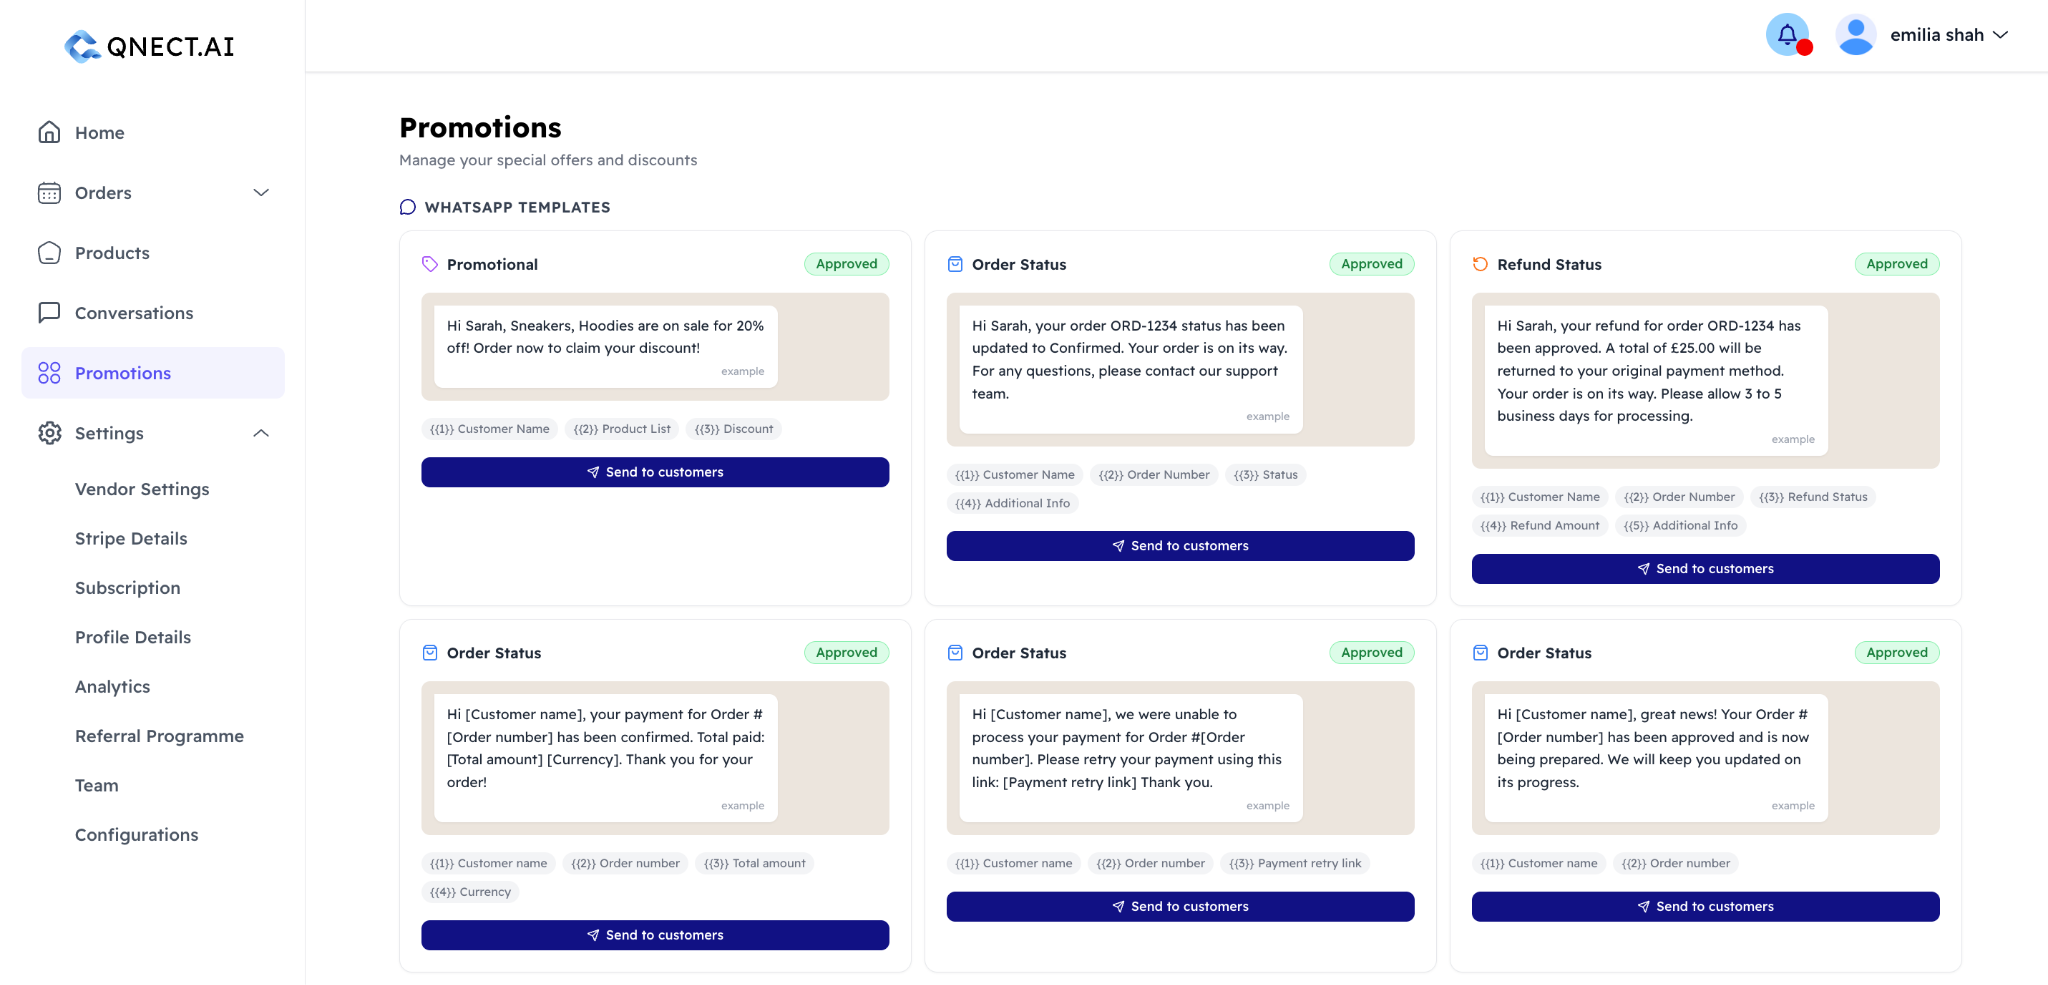The width and height of the screenshot is (2048, 985).
Task: Click the Promotional sale message preview
Action: 606,347
